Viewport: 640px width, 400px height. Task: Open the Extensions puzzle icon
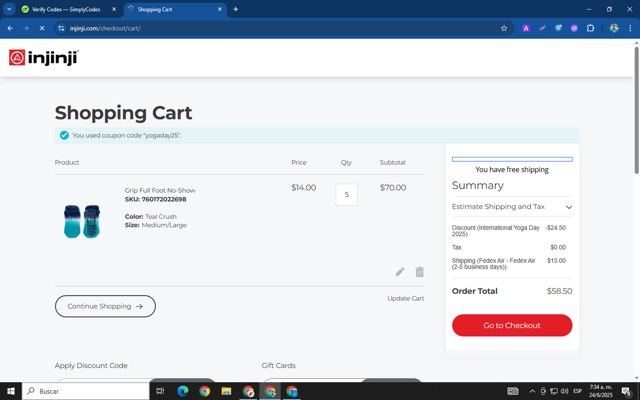pyautogui.click(x=590, y=28)
